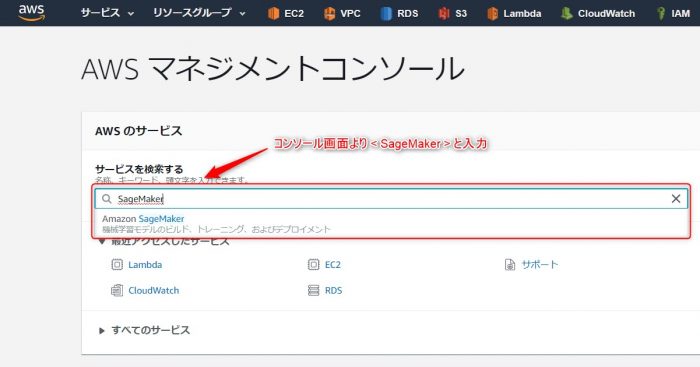Collapse the 最近アクセスしたサービス section
Viewport: 700px width, 367px height.
pyautogui.click(x=164, y=242)
